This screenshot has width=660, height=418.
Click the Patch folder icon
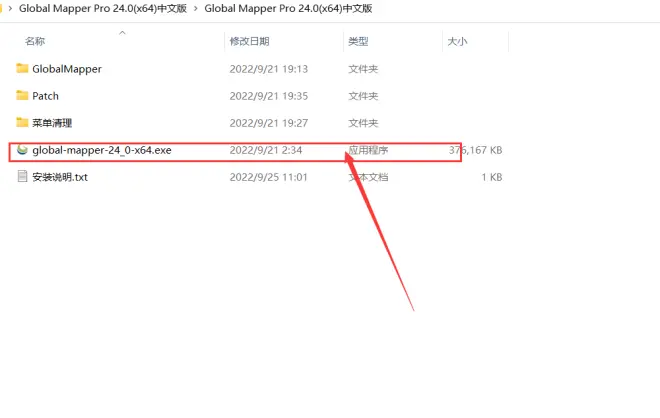pos(23,96)
